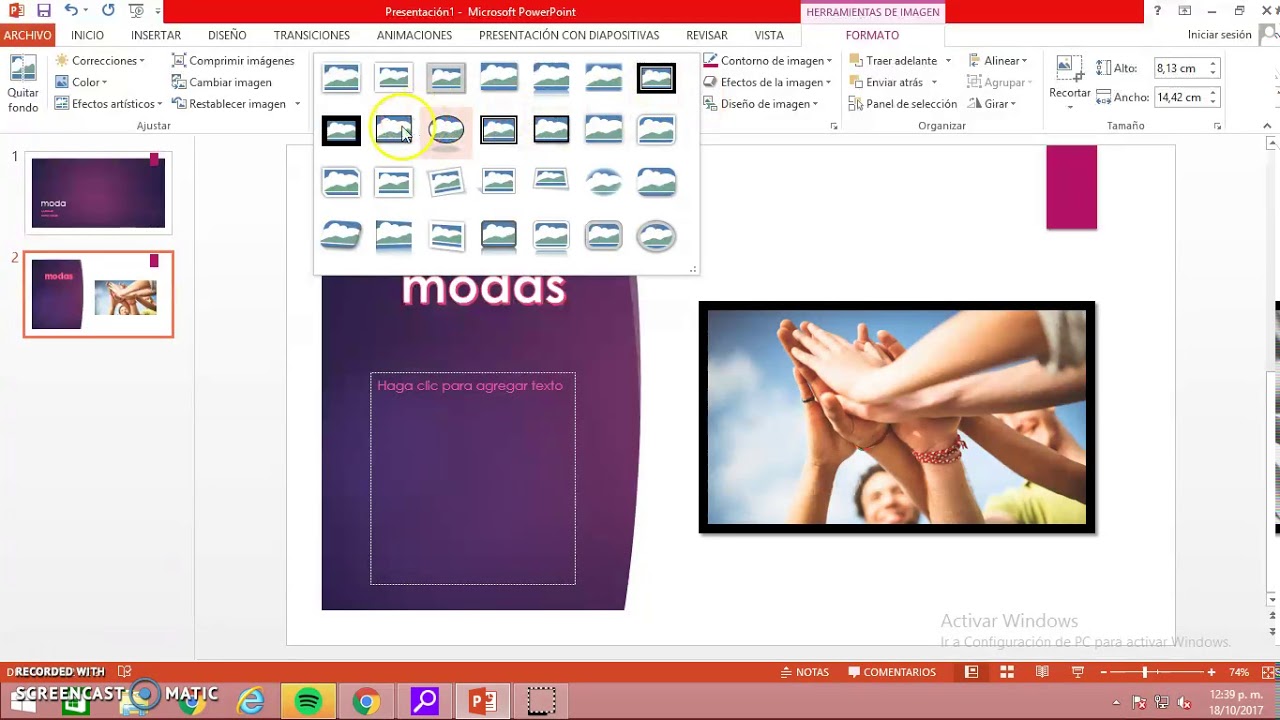This screenshot has height=720, width=1280.
Task: Open the Contorno de imagen dropdown
Action: 768,61
